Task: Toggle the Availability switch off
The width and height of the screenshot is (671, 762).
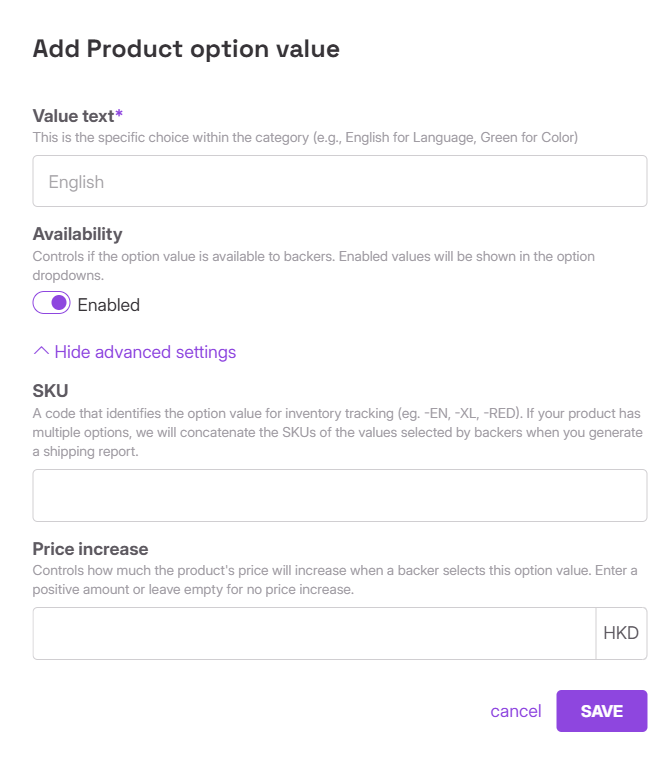Action: 52,303
